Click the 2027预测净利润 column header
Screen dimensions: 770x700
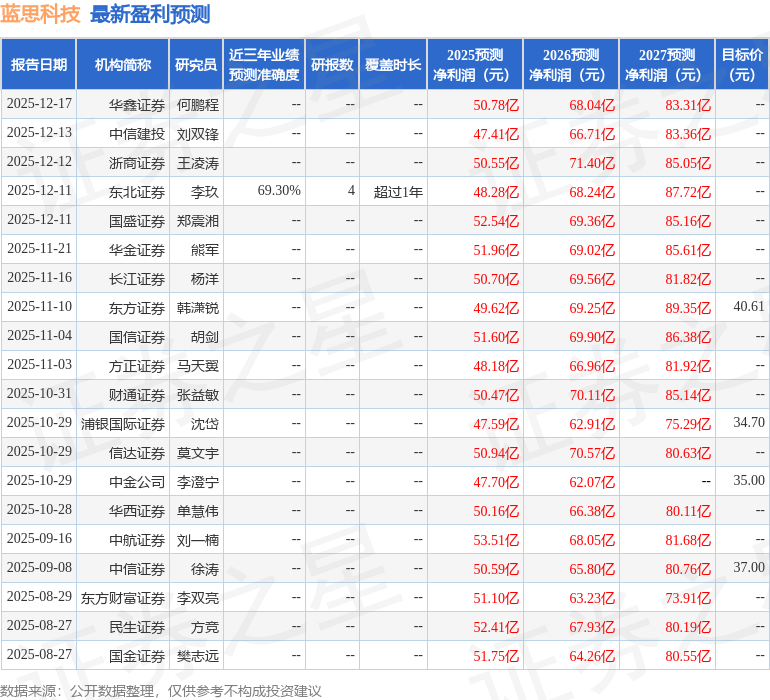coord(667,65)
